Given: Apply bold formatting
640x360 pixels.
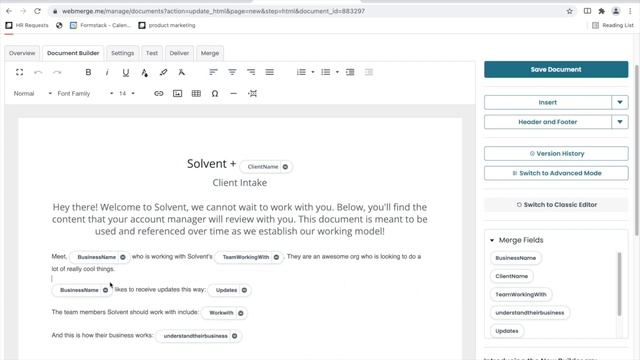Looking at the screenshot, I should click(x=88, y=72).
